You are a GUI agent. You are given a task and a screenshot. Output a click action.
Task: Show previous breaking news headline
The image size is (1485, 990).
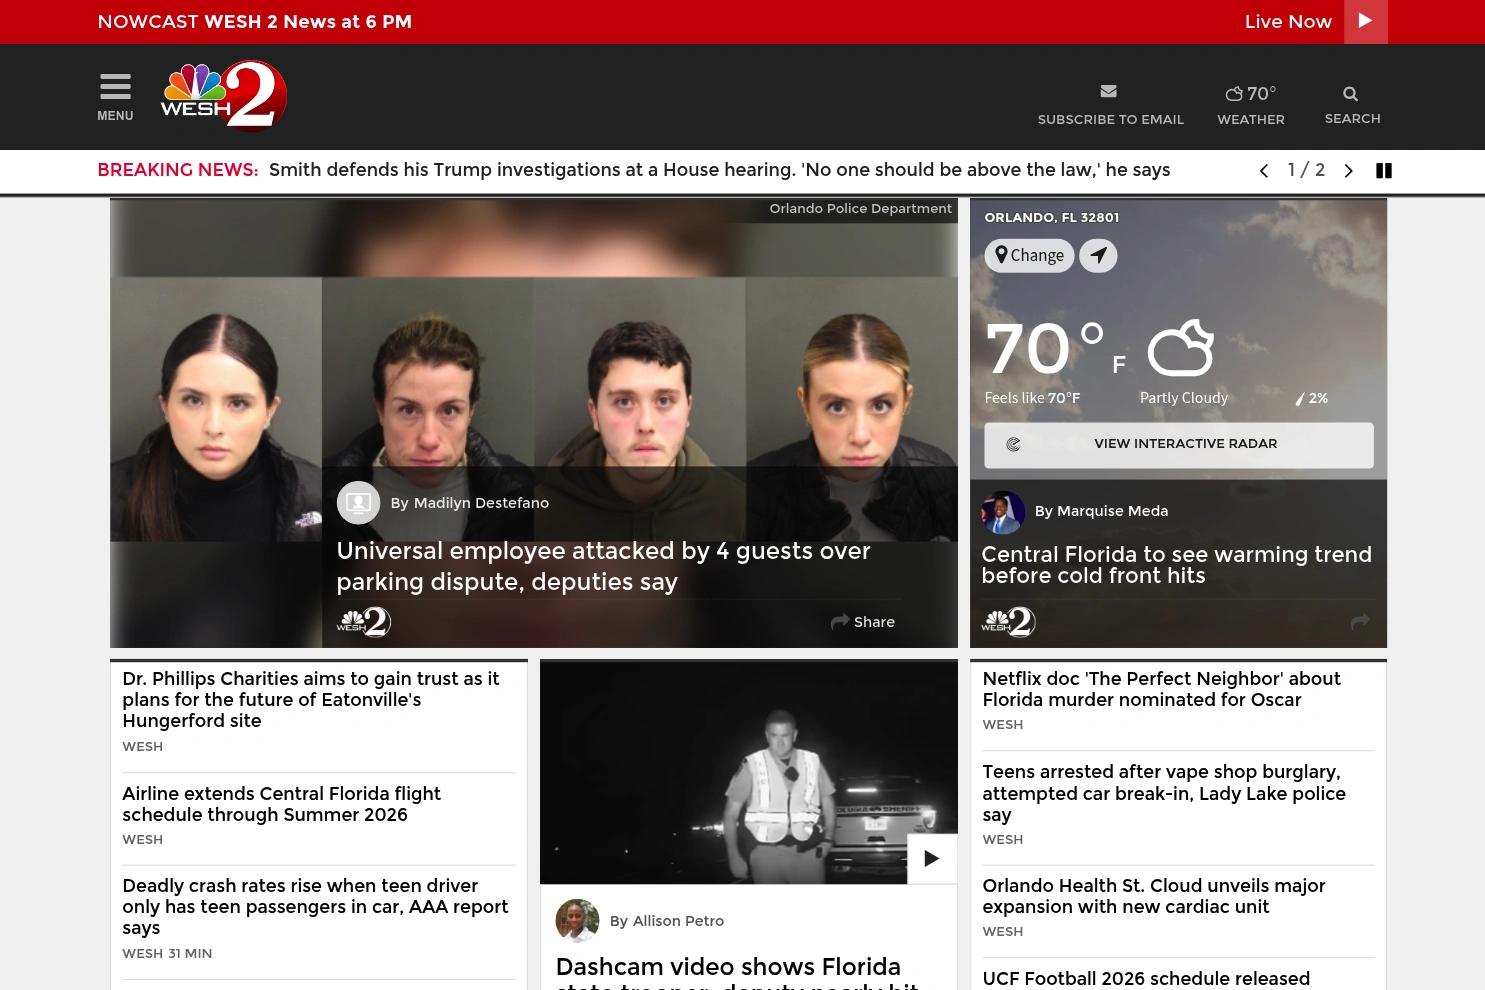point(1264,171)
